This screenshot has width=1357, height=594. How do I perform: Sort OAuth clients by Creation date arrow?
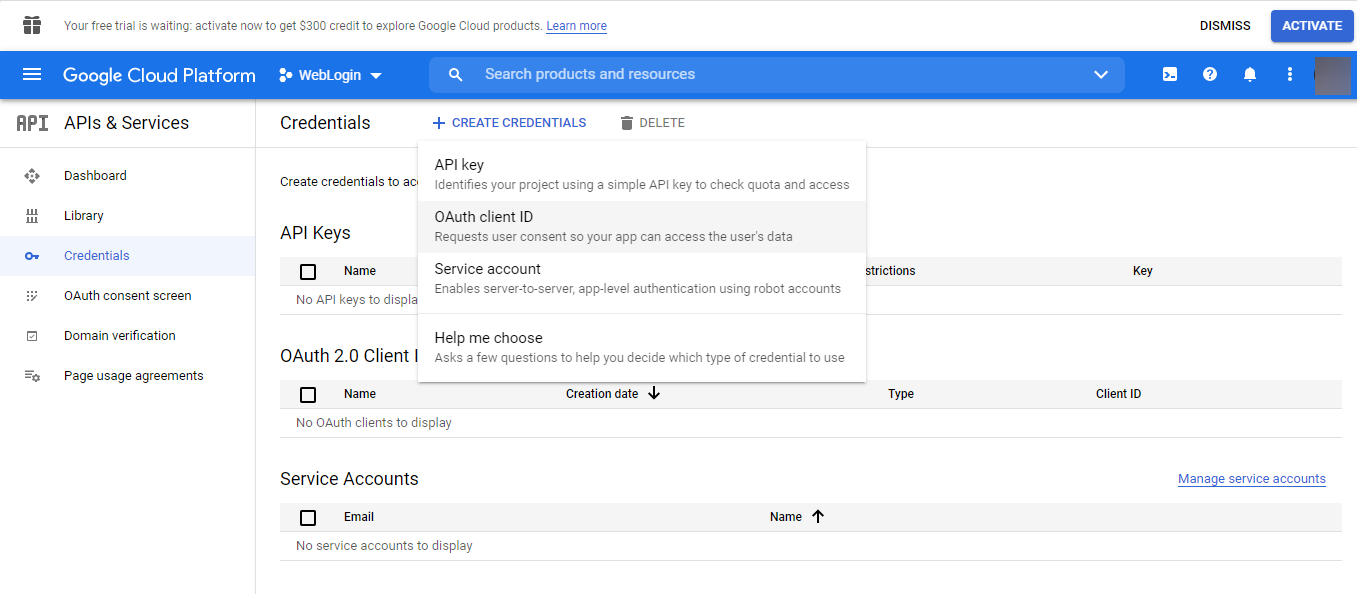tap(654, 393)
